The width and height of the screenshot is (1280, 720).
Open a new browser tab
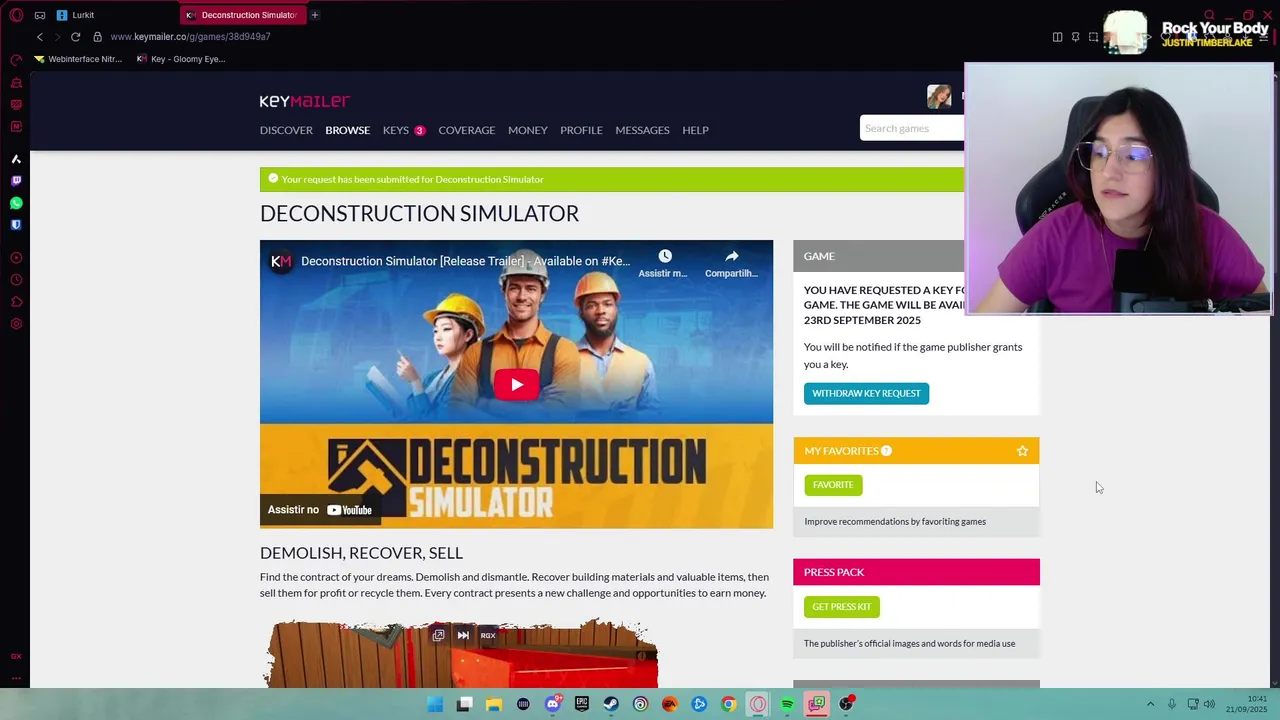pos(314,15)
